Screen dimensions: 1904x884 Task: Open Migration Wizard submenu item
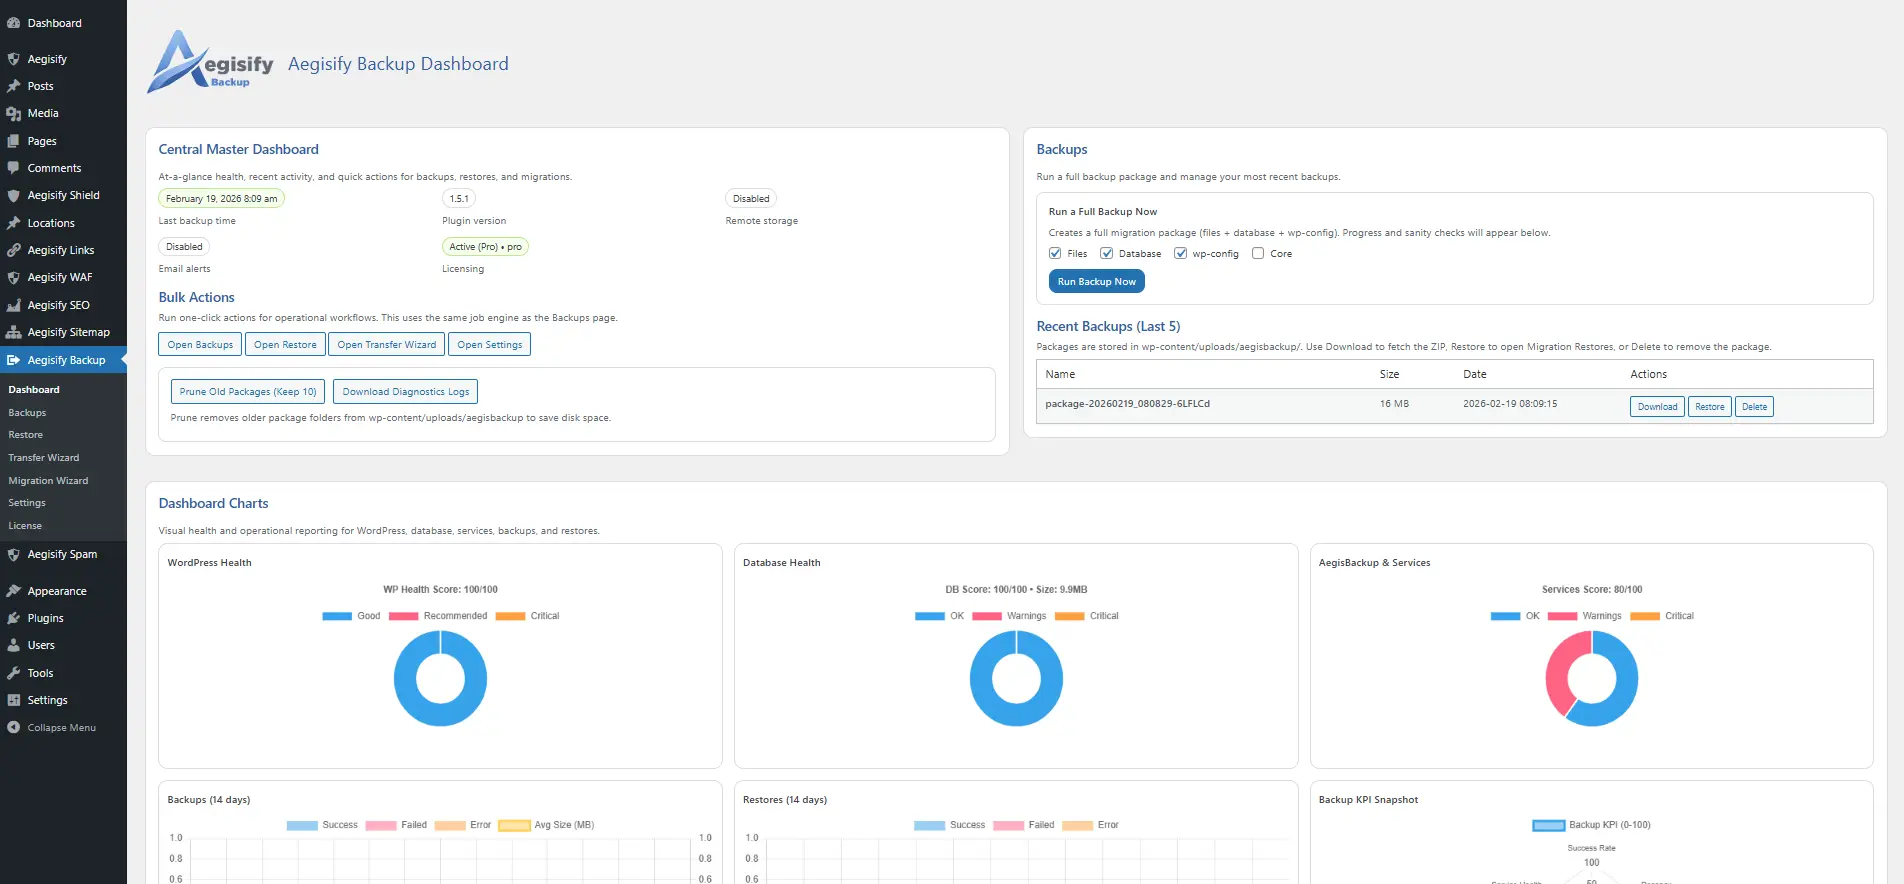pos(48,481)
